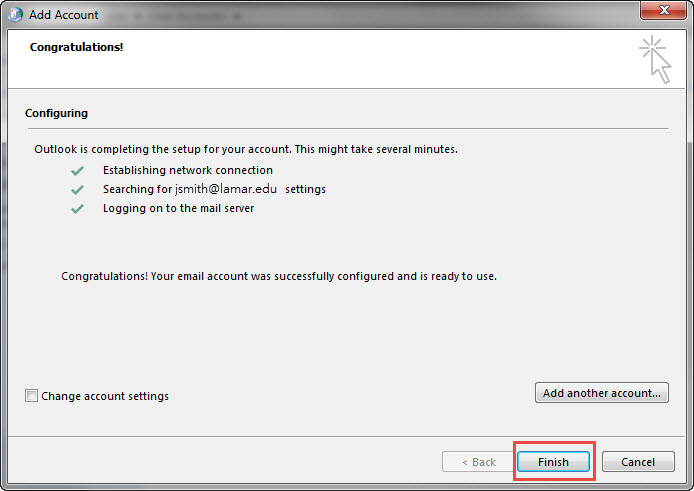Viewport: 694px width, 491px height.
Task: Enable the Change account settings checkbox
Action: click(x=31, y=396)
